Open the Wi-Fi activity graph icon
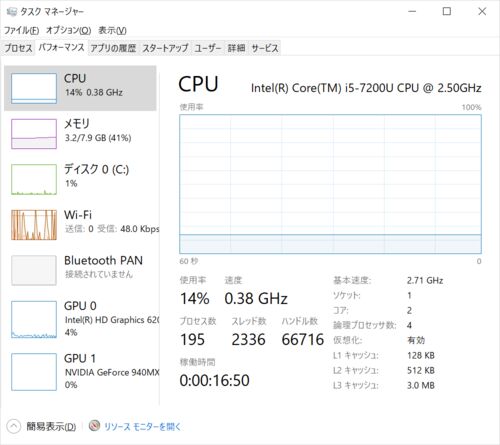 click(x=34, y=225)
